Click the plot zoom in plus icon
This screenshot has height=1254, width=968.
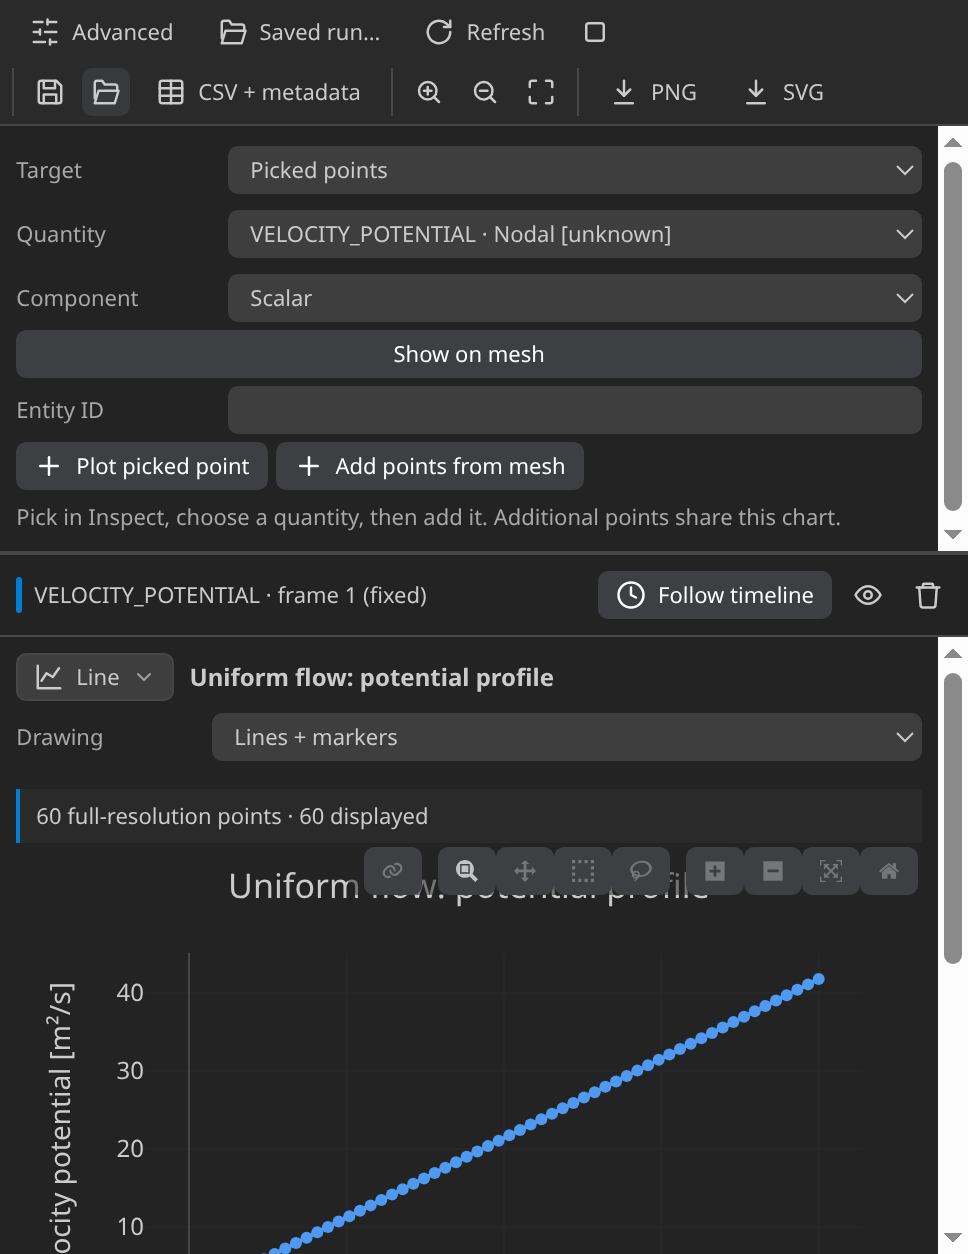tap(715, 871)
